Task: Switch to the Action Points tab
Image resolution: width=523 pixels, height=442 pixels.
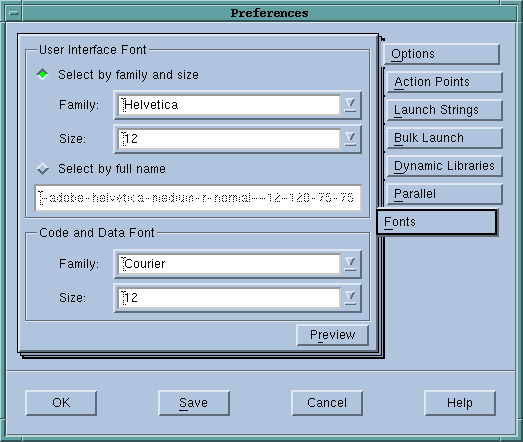Action: point(444,82)
